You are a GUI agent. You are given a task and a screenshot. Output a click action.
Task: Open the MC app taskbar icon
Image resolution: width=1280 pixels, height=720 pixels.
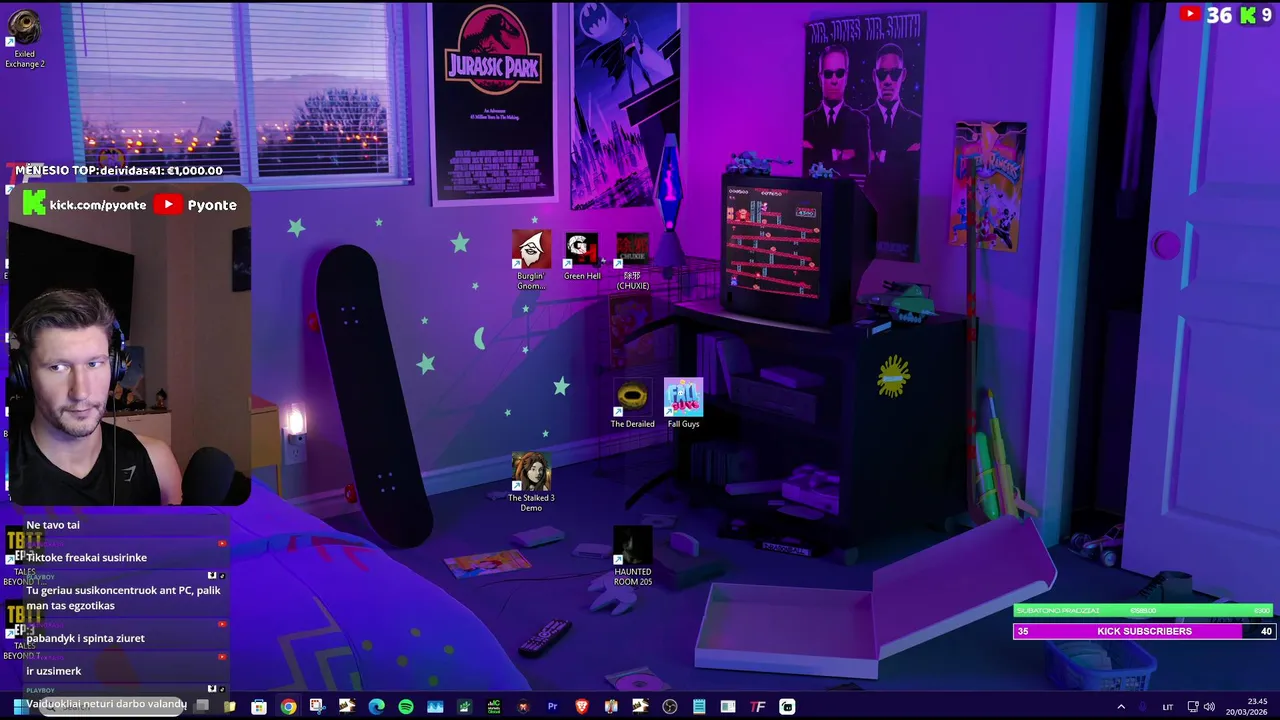[493, 706]
